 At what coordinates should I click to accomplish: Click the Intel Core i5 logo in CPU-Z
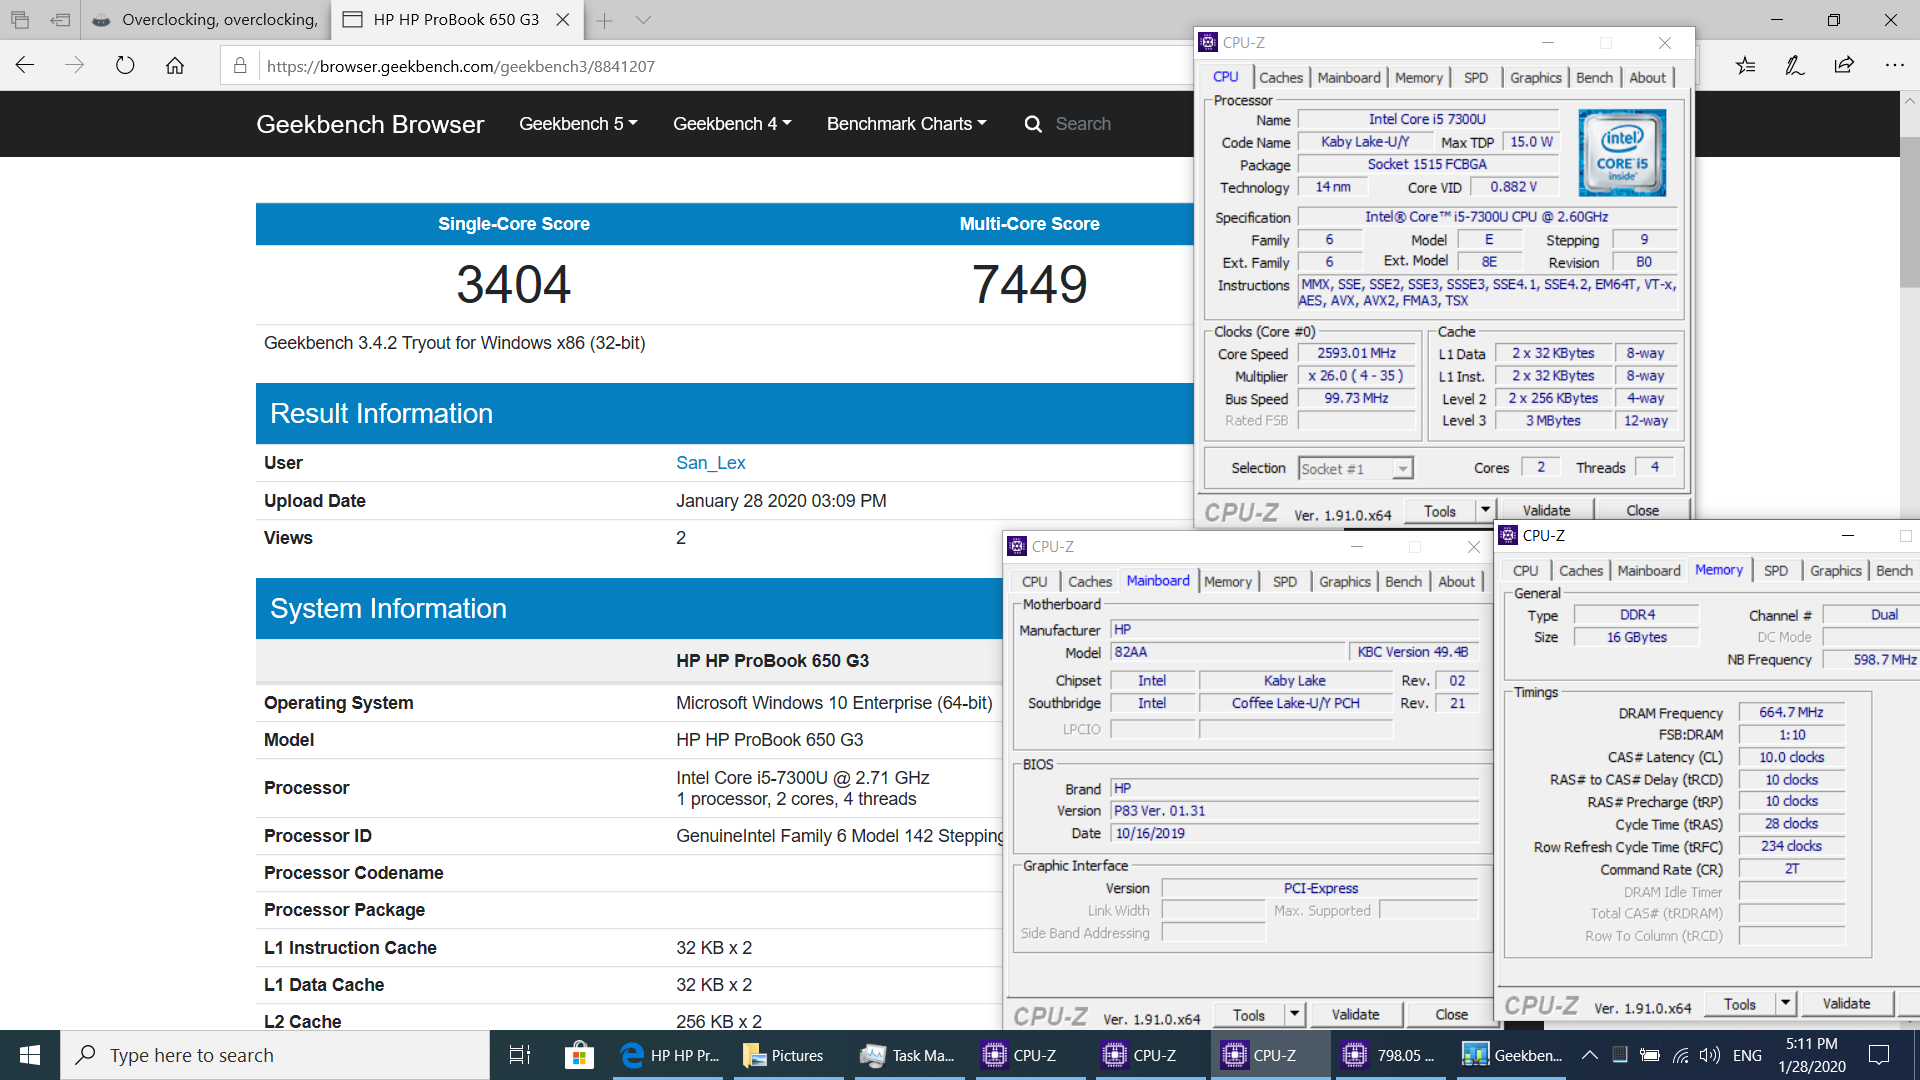[1622, 152]
